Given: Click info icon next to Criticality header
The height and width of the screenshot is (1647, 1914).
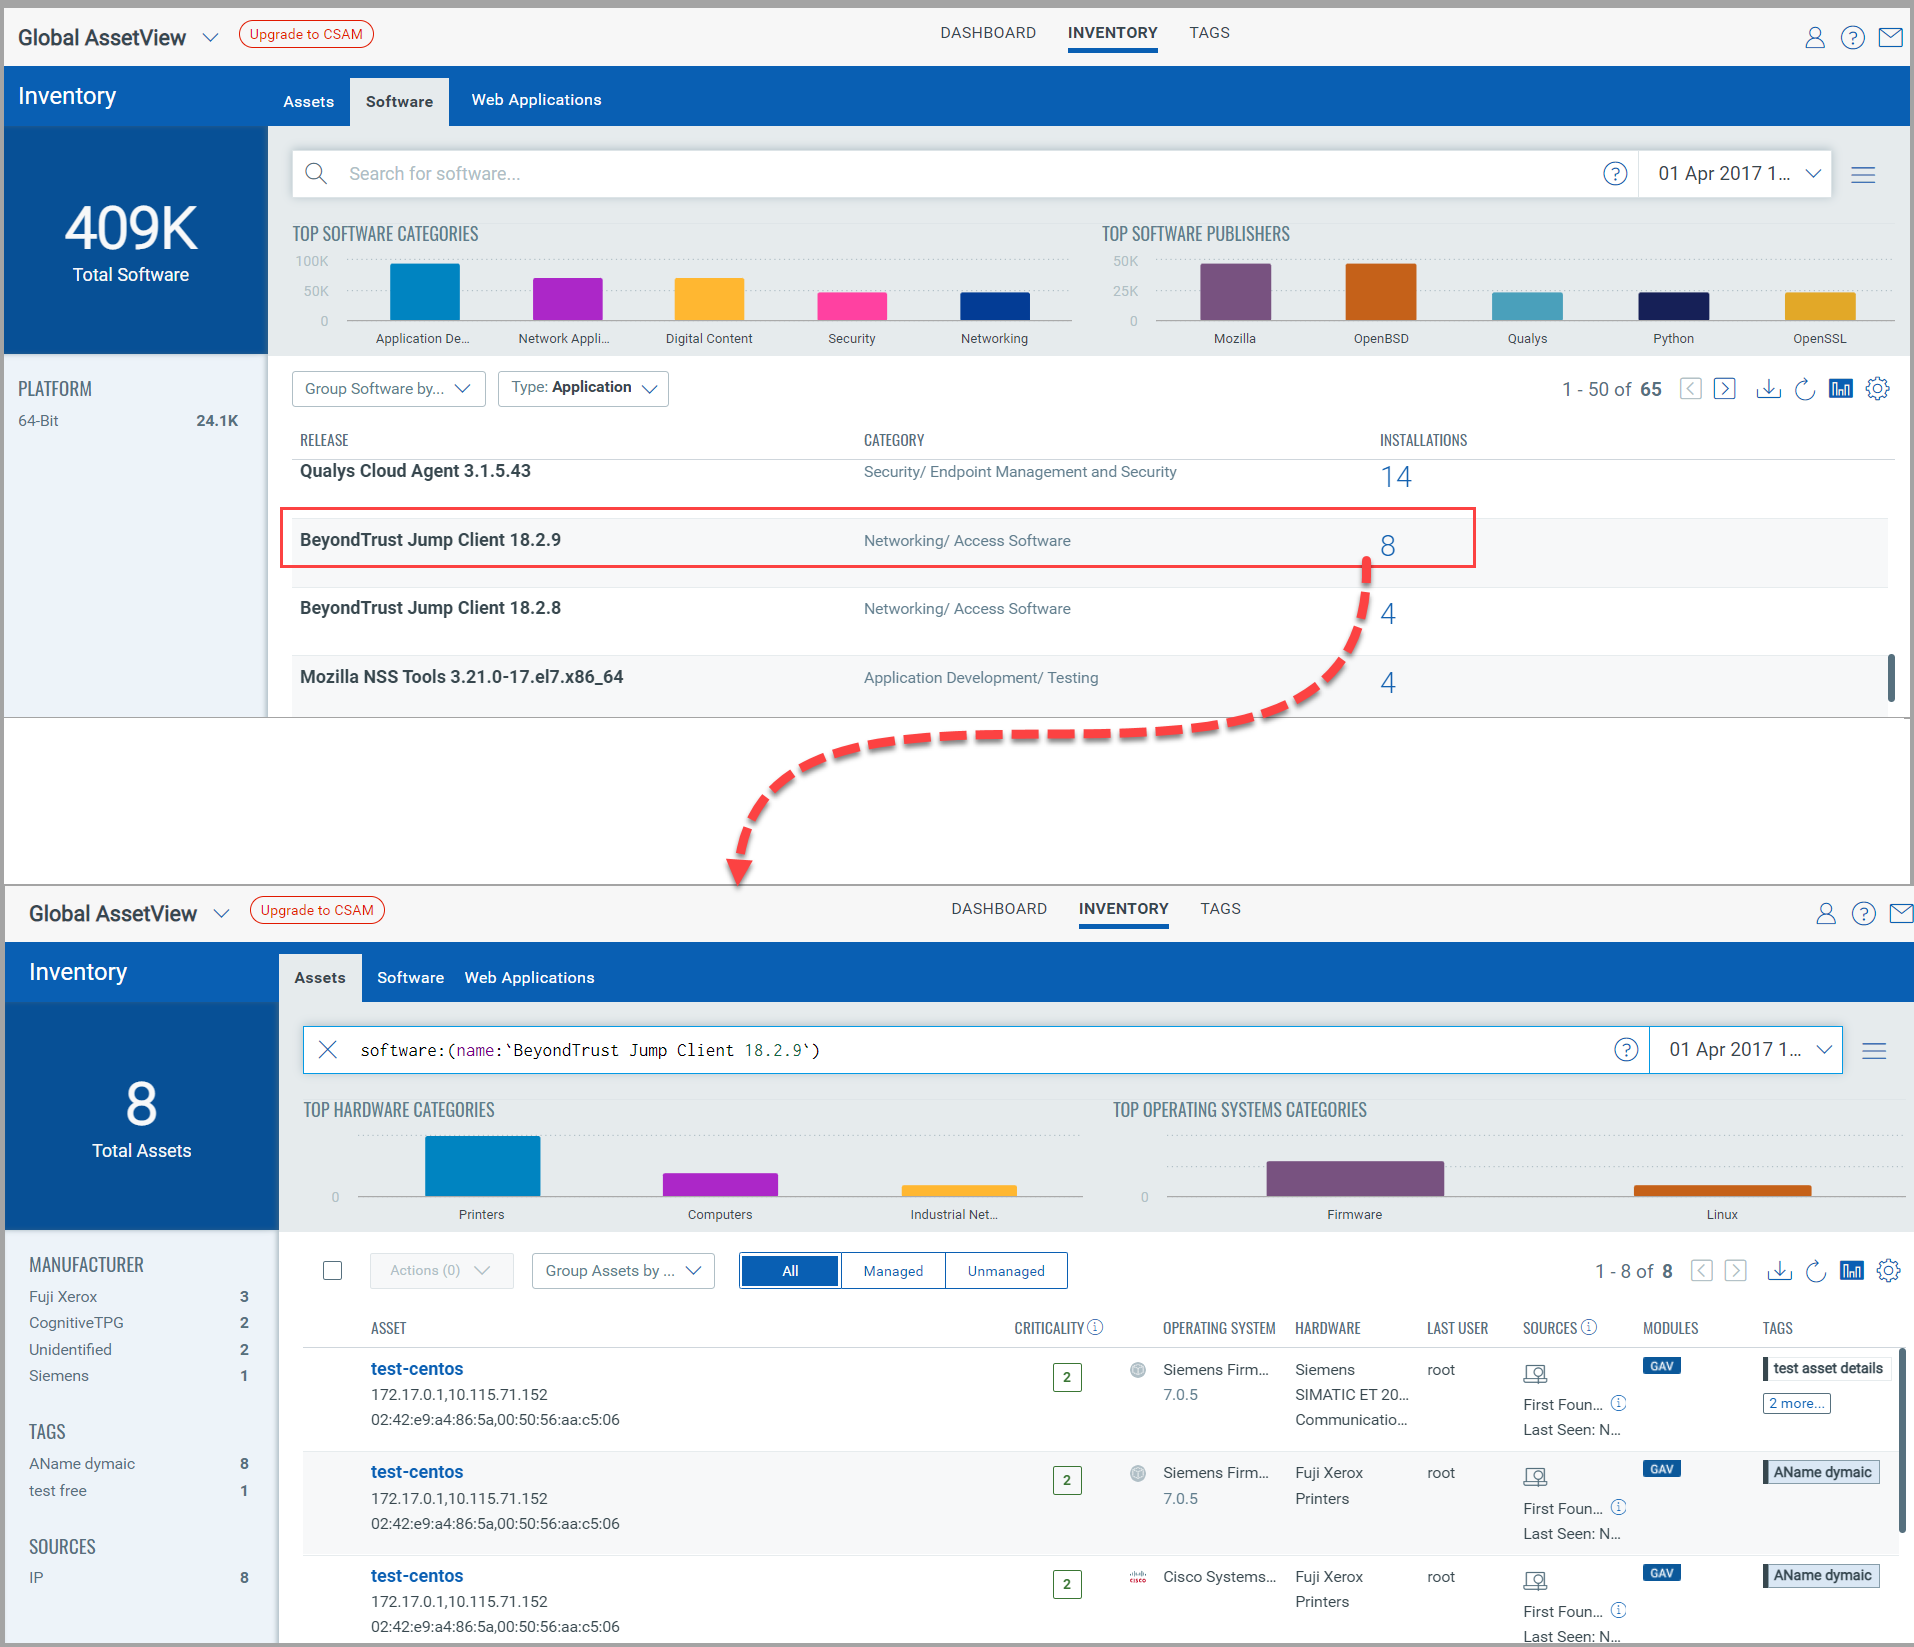Looking at the screenshot, I should 1095,1327.
